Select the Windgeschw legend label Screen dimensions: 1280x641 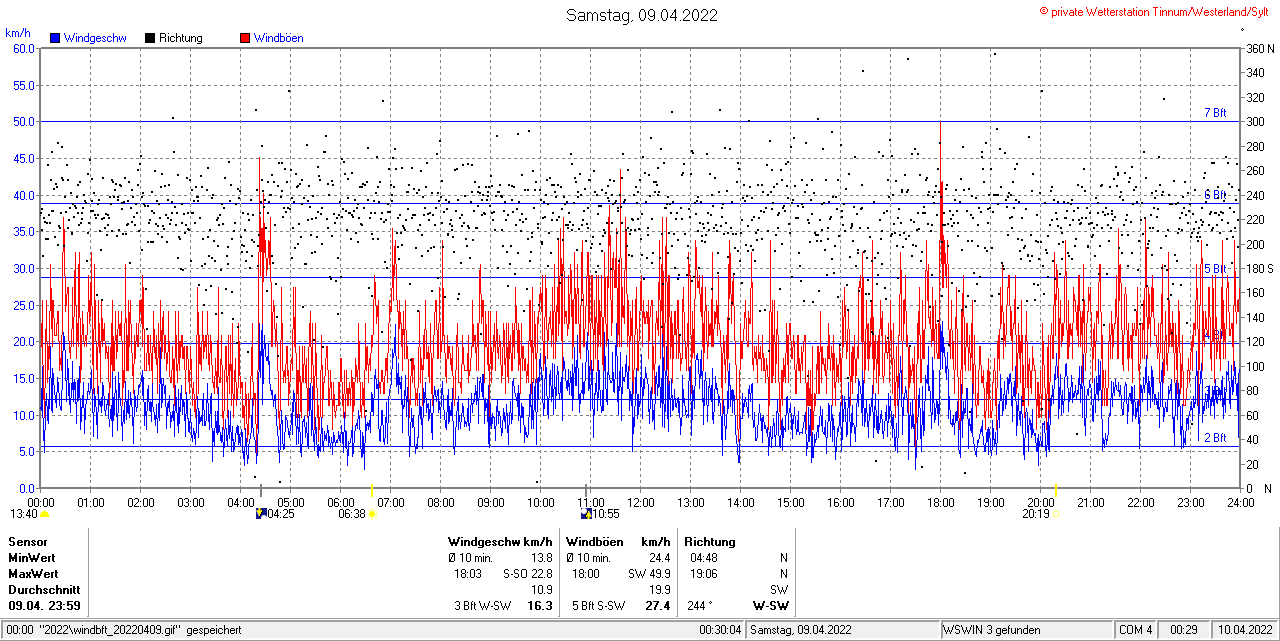pyautogui.click(x=95, y=38)
